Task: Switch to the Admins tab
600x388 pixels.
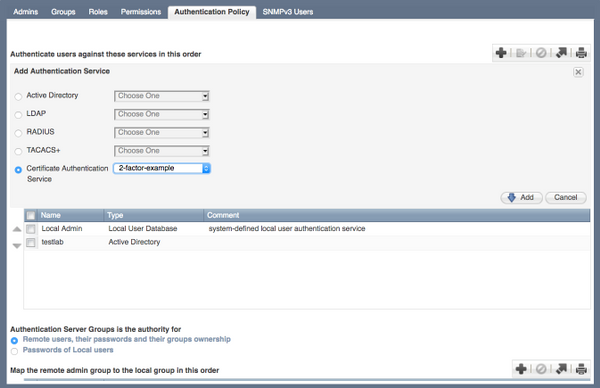Action: point(26,12)
